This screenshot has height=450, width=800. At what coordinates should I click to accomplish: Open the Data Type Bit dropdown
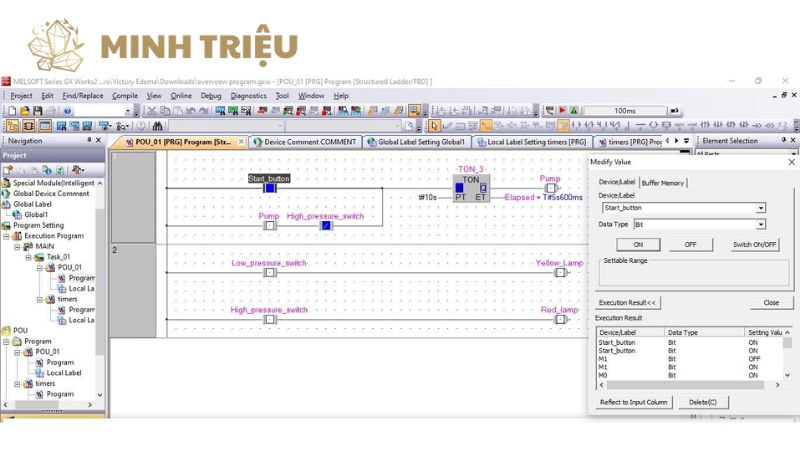(761, 225)
